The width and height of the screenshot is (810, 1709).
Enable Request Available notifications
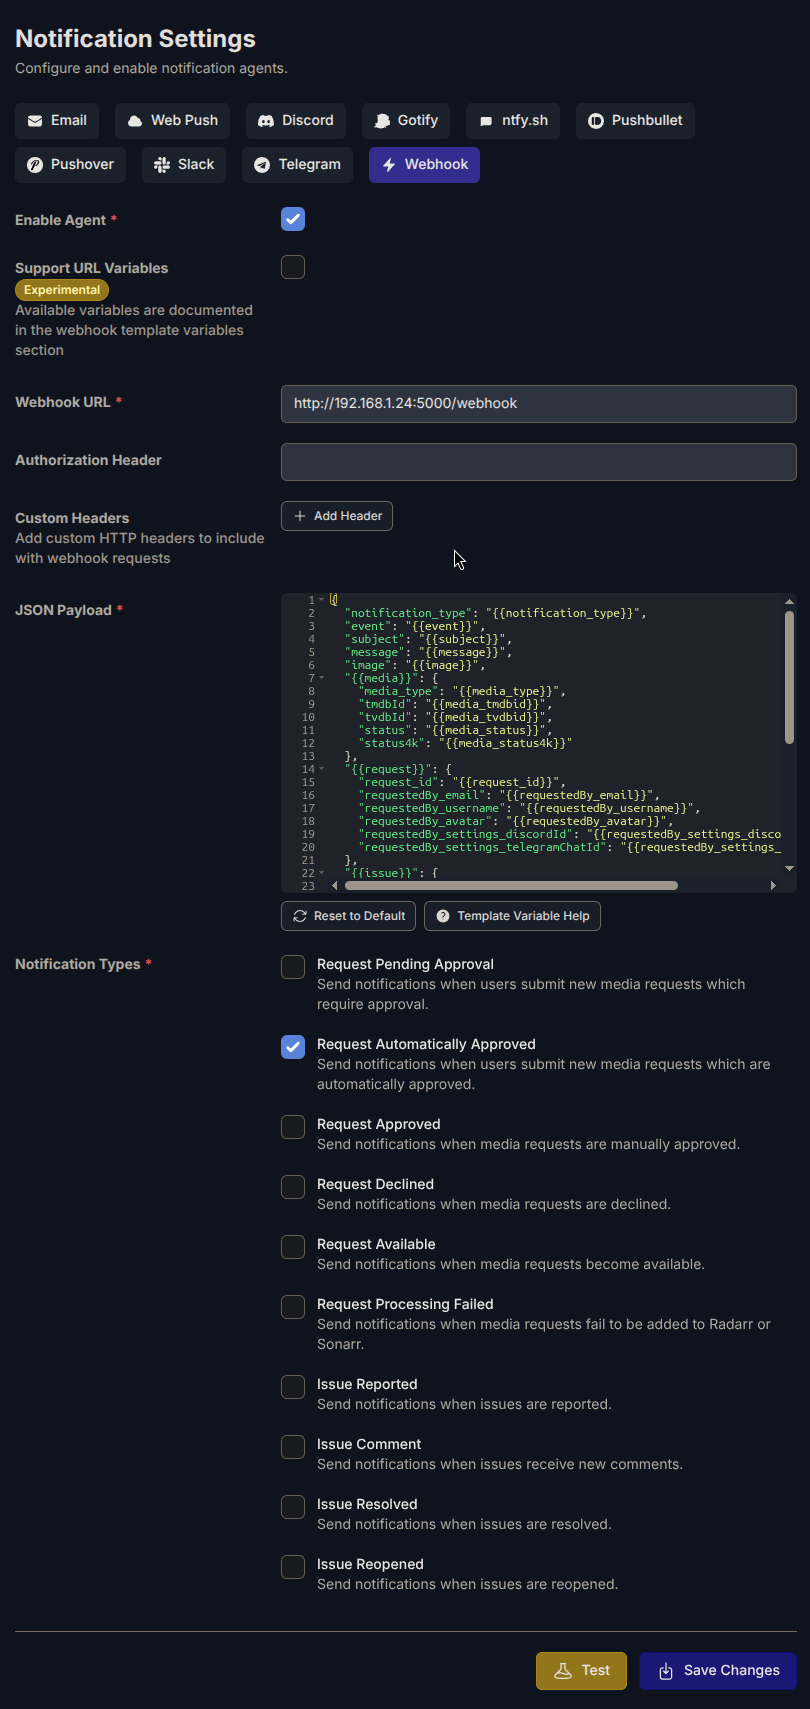[293, 1247]
